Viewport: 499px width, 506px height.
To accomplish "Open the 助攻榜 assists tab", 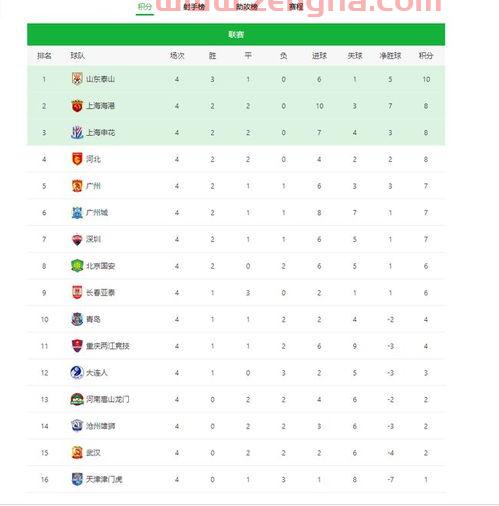I will [x=247, y=7].
